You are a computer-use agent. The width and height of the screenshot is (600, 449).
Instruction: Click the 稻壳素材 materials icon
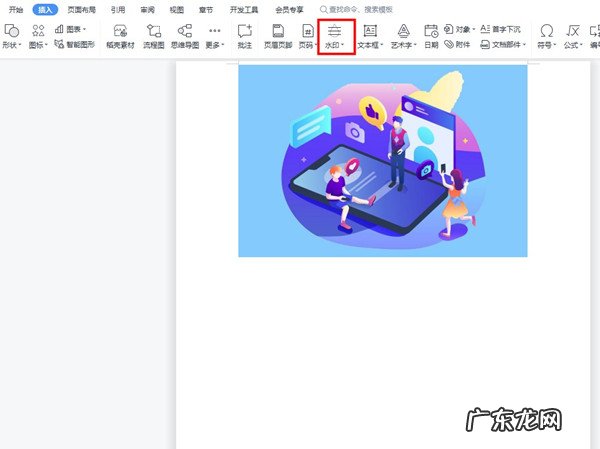(x=120, y=37)
